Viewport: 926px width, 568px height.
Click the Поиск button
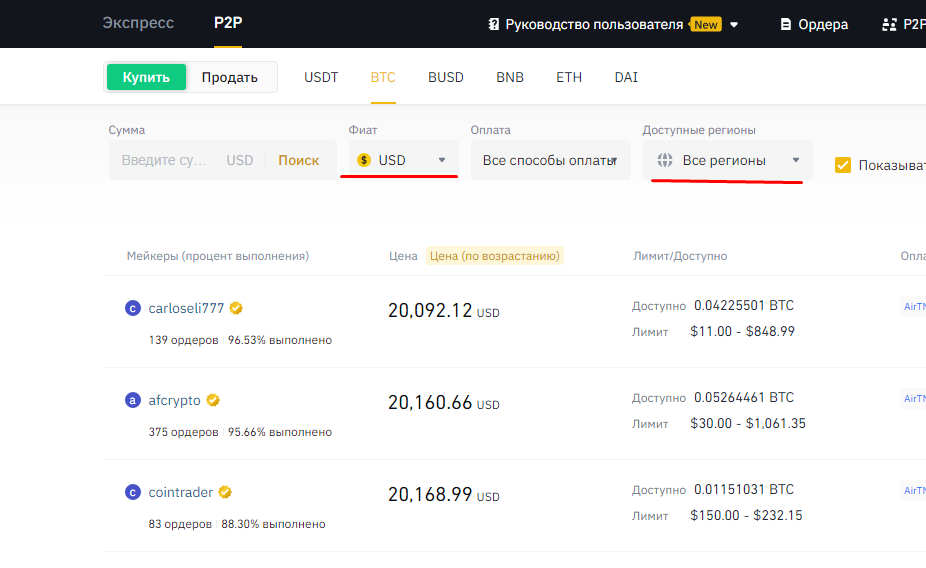298,160
